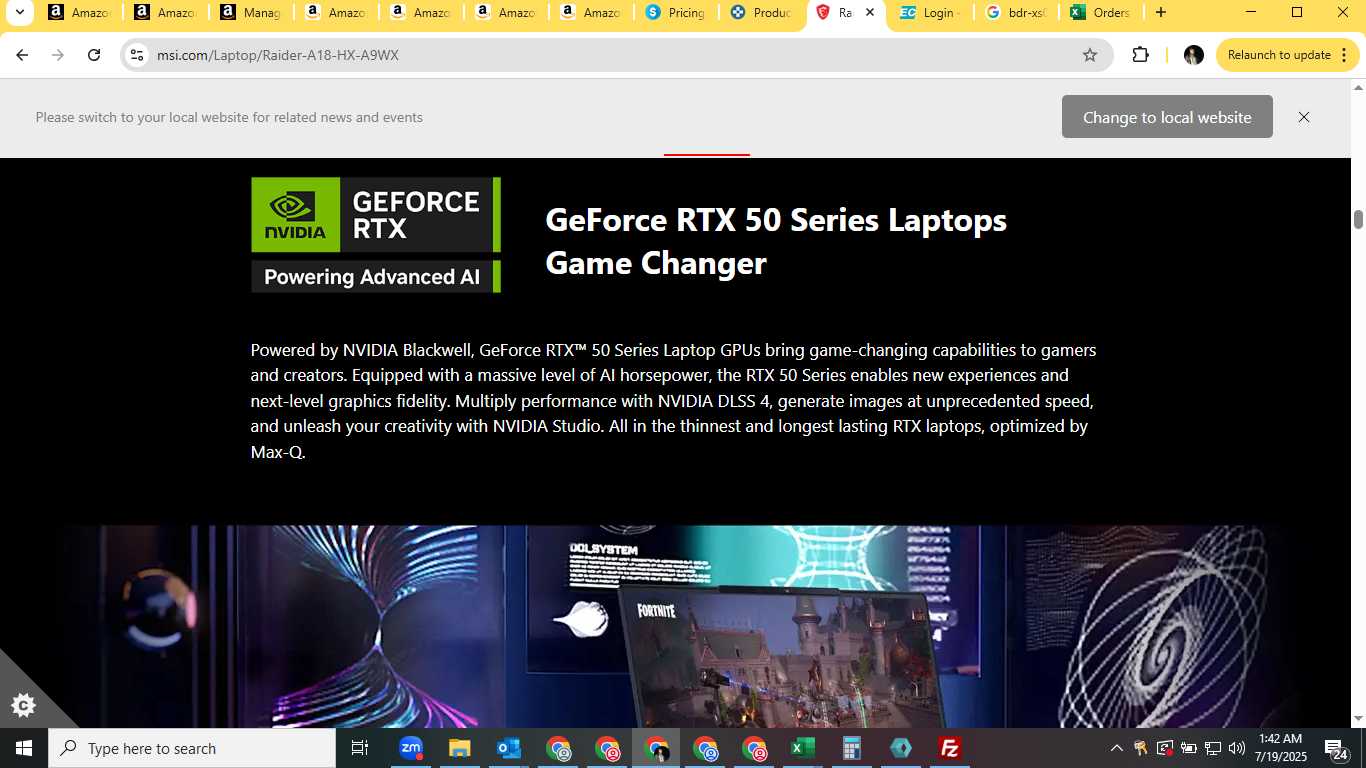Image resolution: width=1366 pixels, height=768 pixels.
Task: Open the tab search dropdown arrow
Action: [18, 13]
